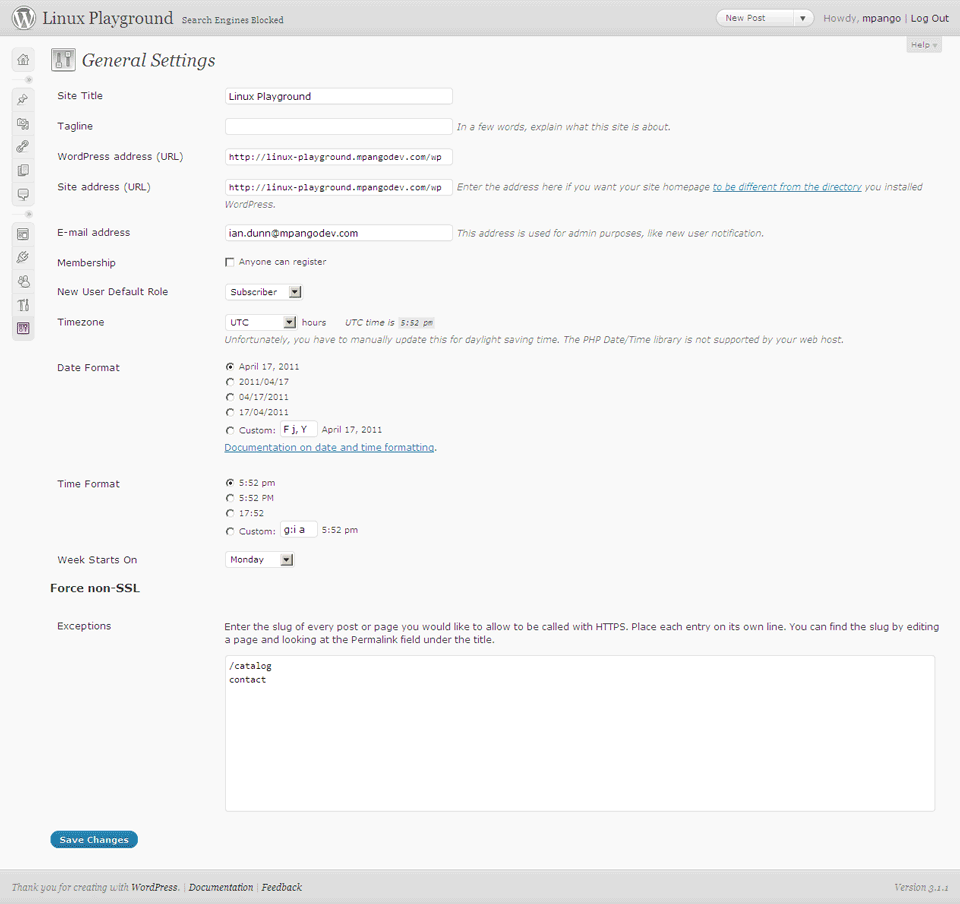This screenshot has width=960, height=904.
Task: Click the WordPress logo in header
Action: click(23, 18)
